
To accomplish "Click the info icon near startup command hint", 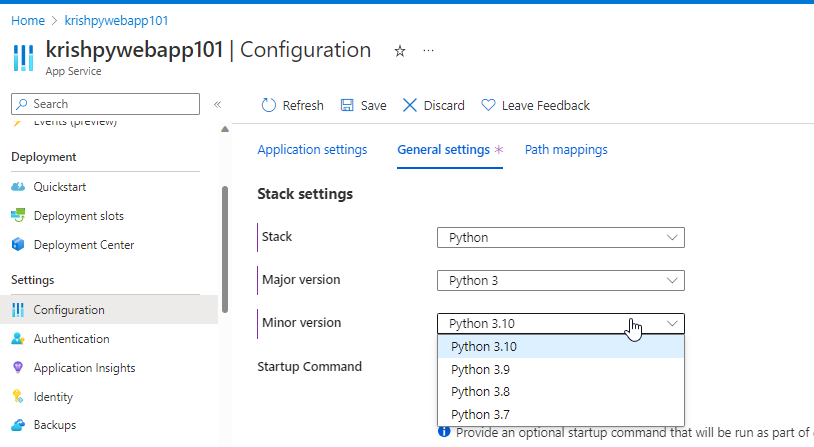I will (x=444, y=432).
